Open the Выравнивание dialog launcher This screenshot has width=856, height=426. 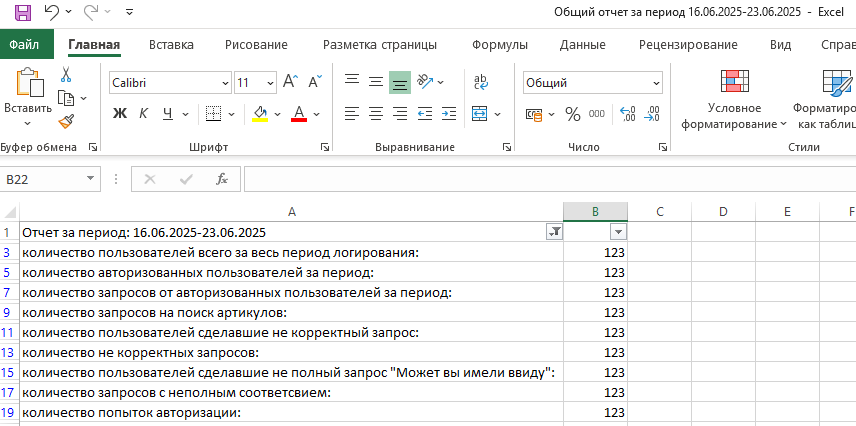tap(506, 147)
